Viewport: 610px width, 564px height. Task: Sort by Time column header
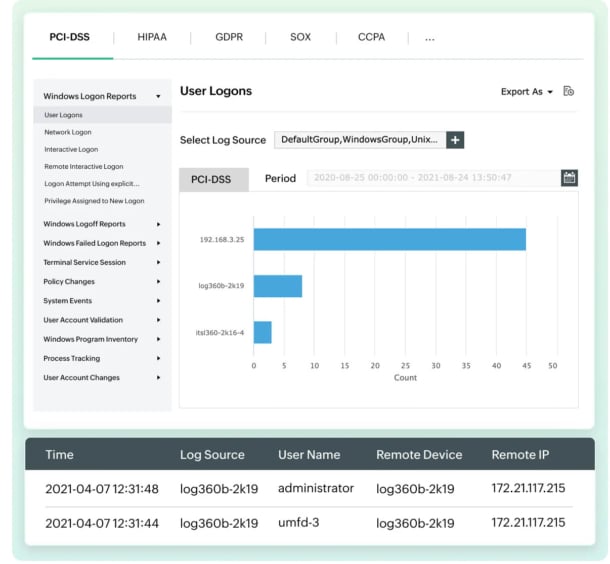60,455
